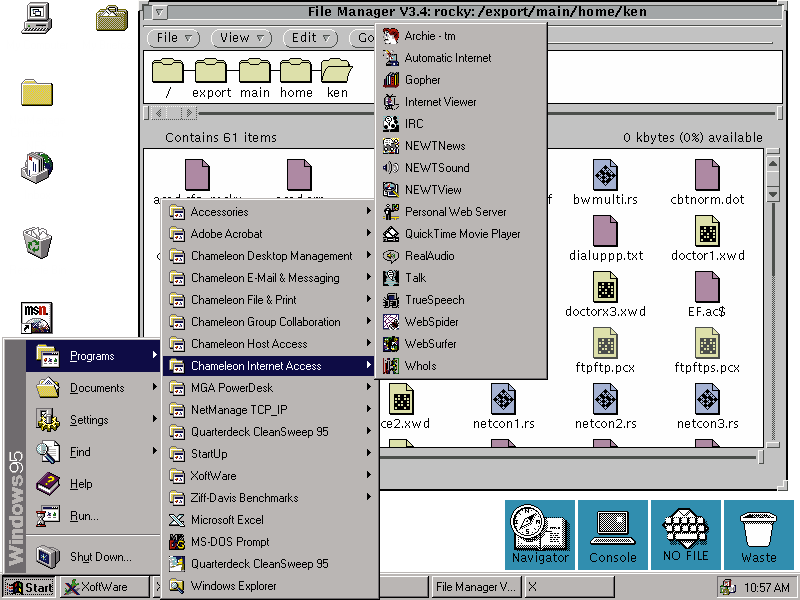Open the File dropdown in File Manager
The width and height of the screenshot is (800, 600).
pos(173,38)
